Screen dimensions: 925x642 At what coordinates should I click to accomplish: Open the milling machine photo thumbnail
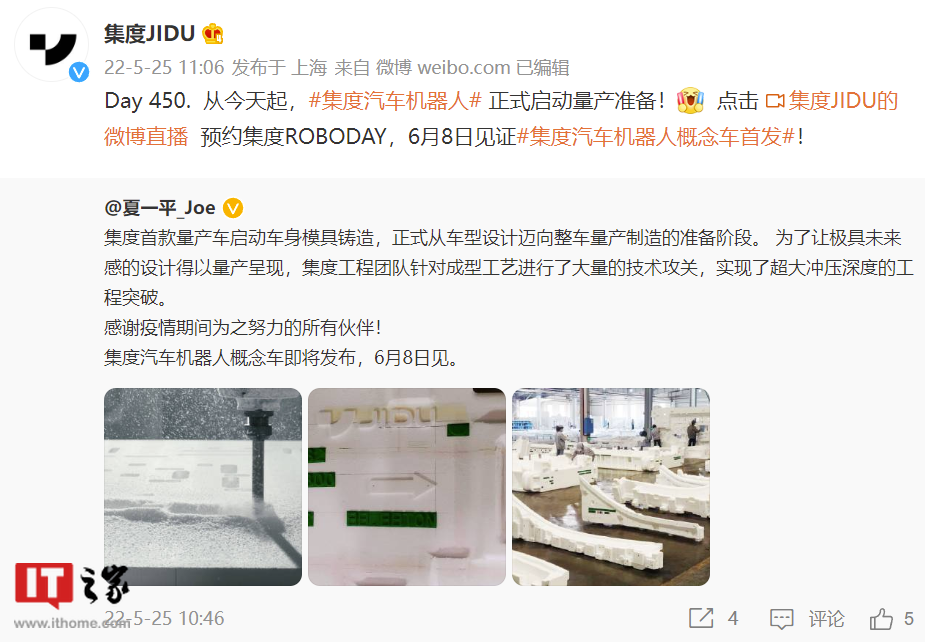tap(203, 487)
